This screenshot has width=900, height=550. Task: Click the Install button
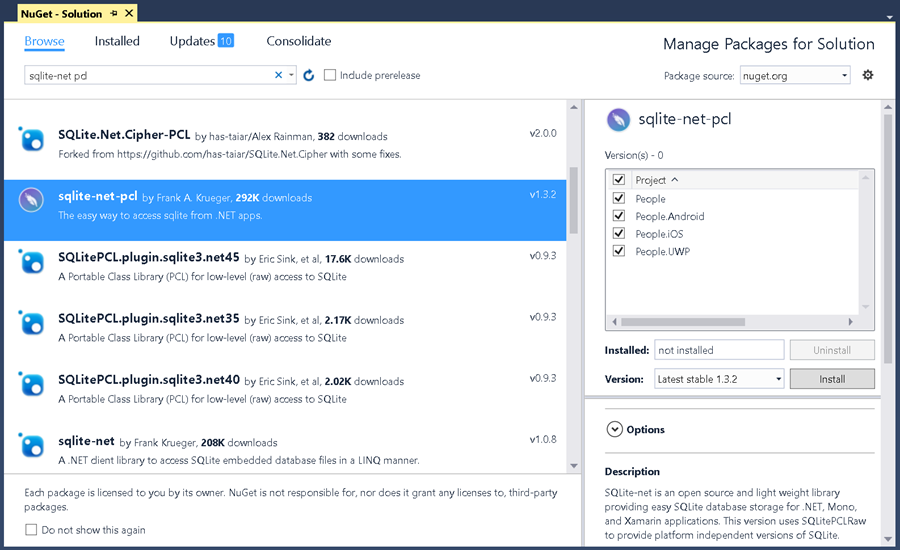pos(832,379)
